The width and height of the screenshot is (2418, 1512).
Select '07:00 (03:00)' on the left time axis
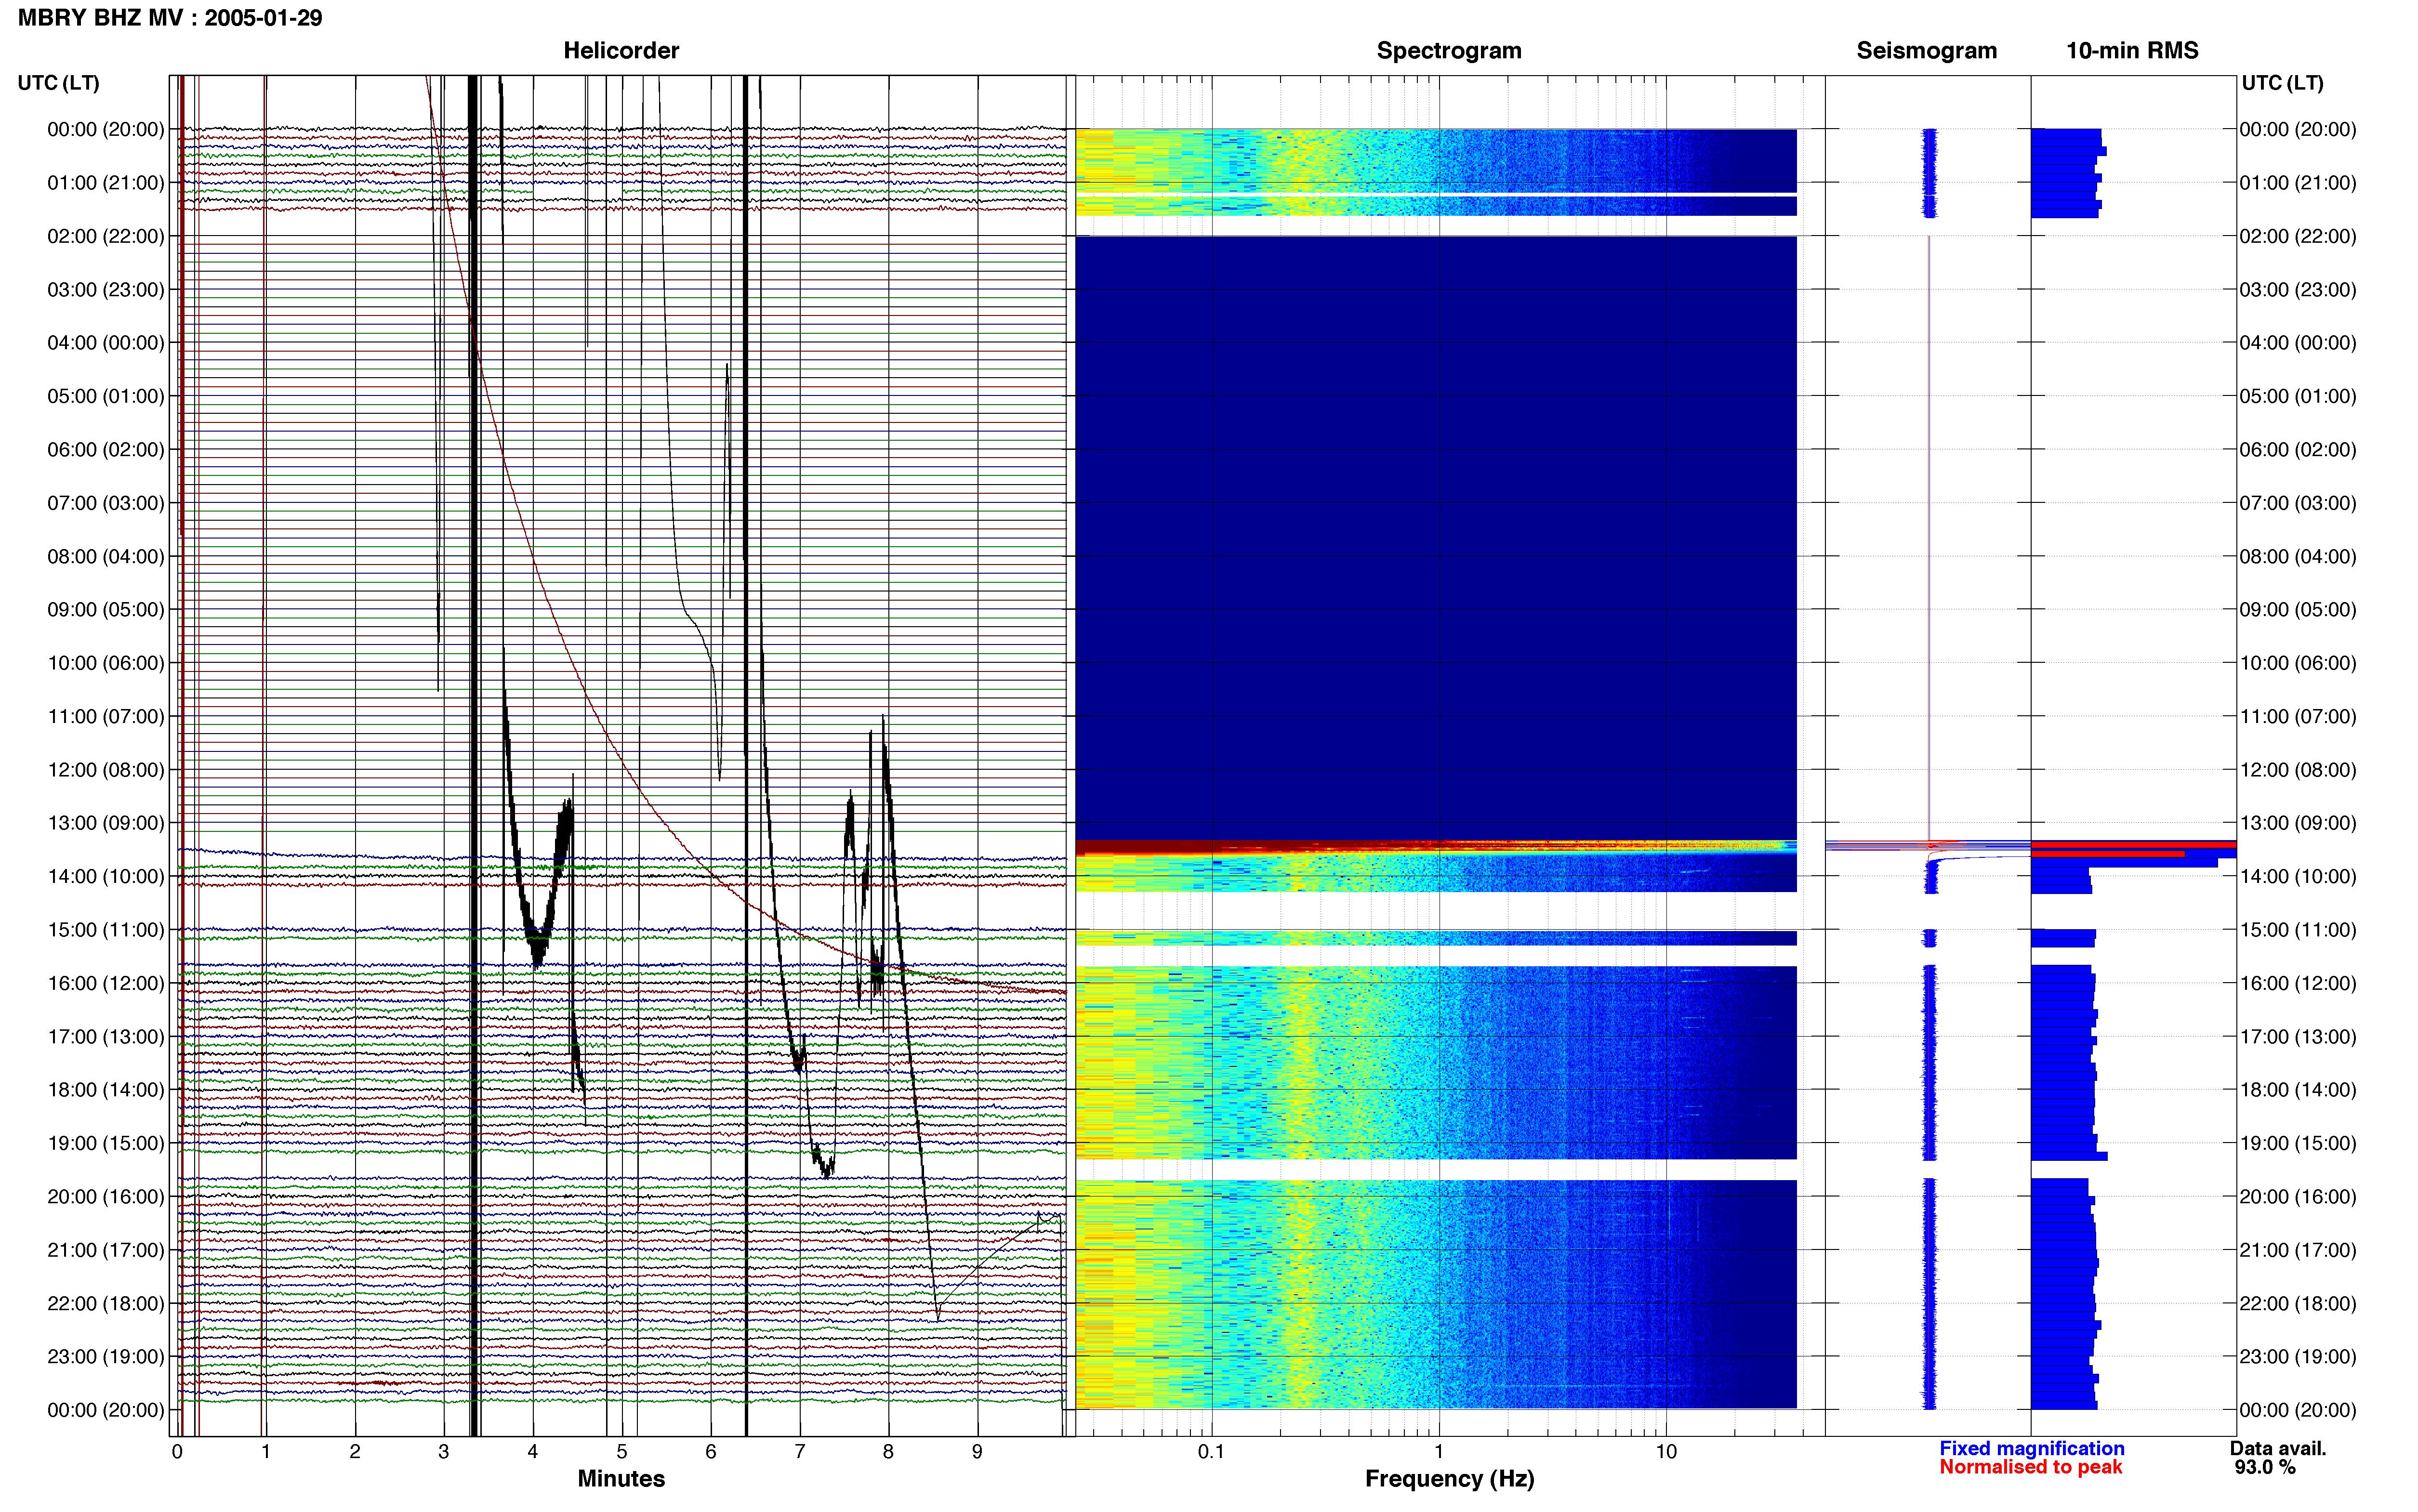pyautogui.click(x=106, y=503)
